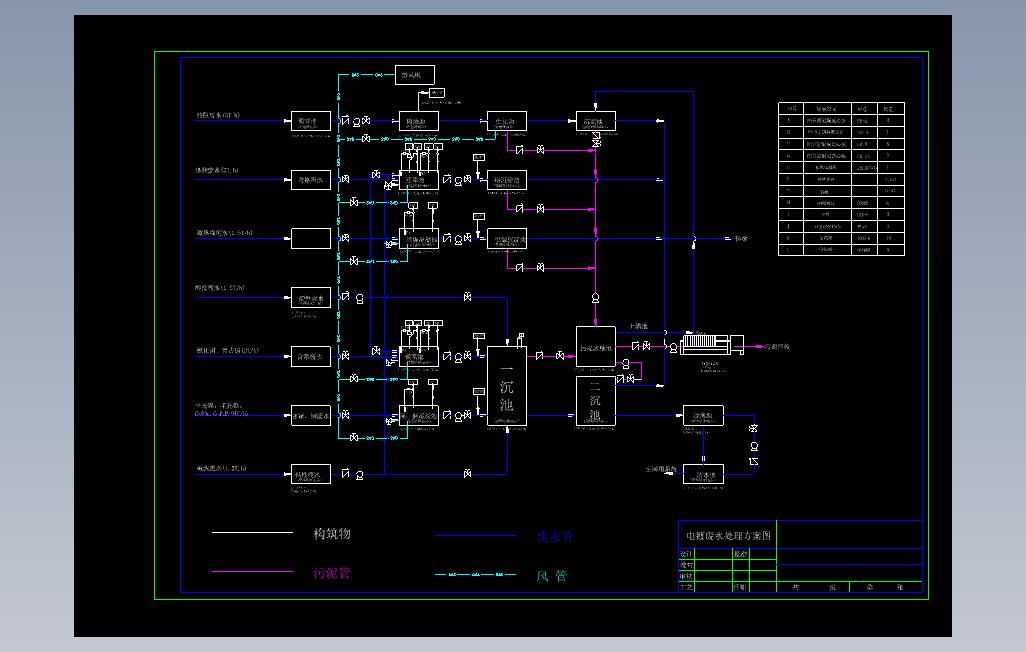This screenshot has height=652, width=1026.
Task: Select the 二沉池 secondary settling tank
Action: (595, 401)
